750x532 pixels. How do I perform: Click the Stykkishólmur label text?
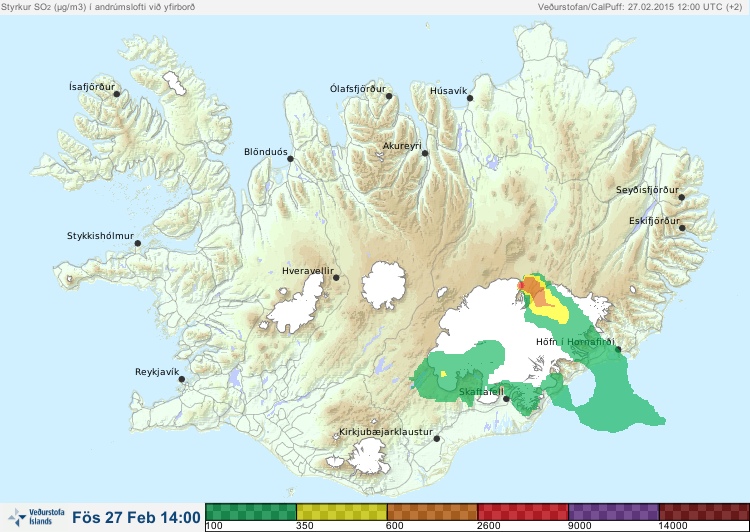(100, 236)
